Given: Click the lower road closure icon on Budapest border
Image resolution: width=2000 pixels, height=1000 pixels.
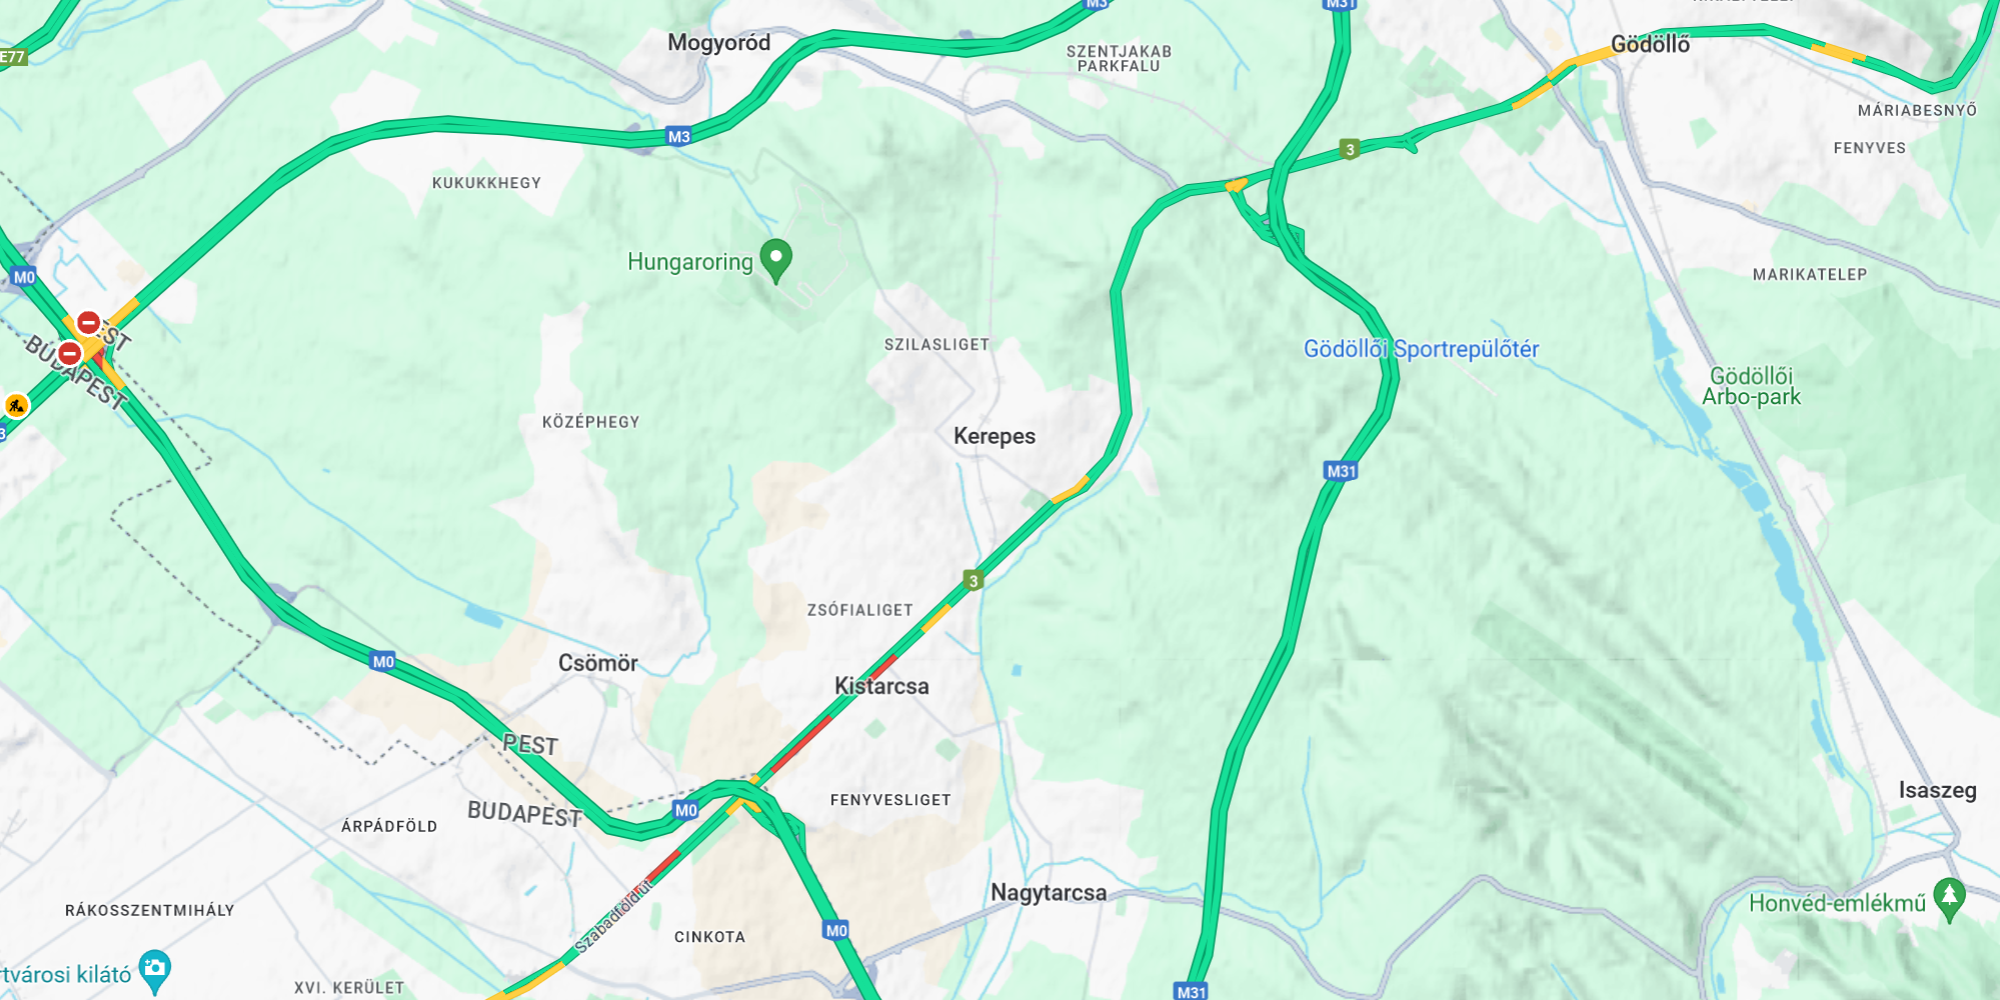Looking at the screenshot, I should click(69, 353).
